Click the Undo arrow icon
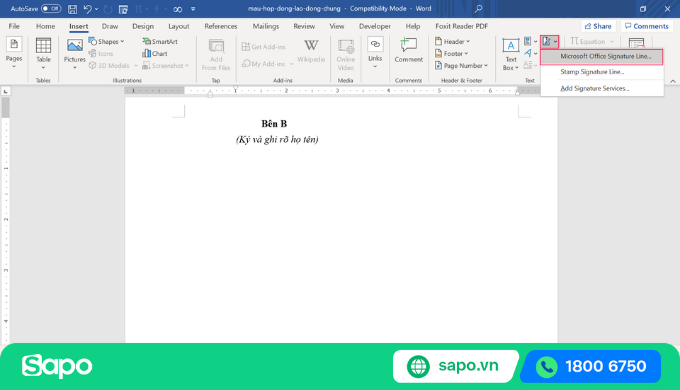Image resolution: width=680 pixels, height=390 pixels. click(88, 9)
